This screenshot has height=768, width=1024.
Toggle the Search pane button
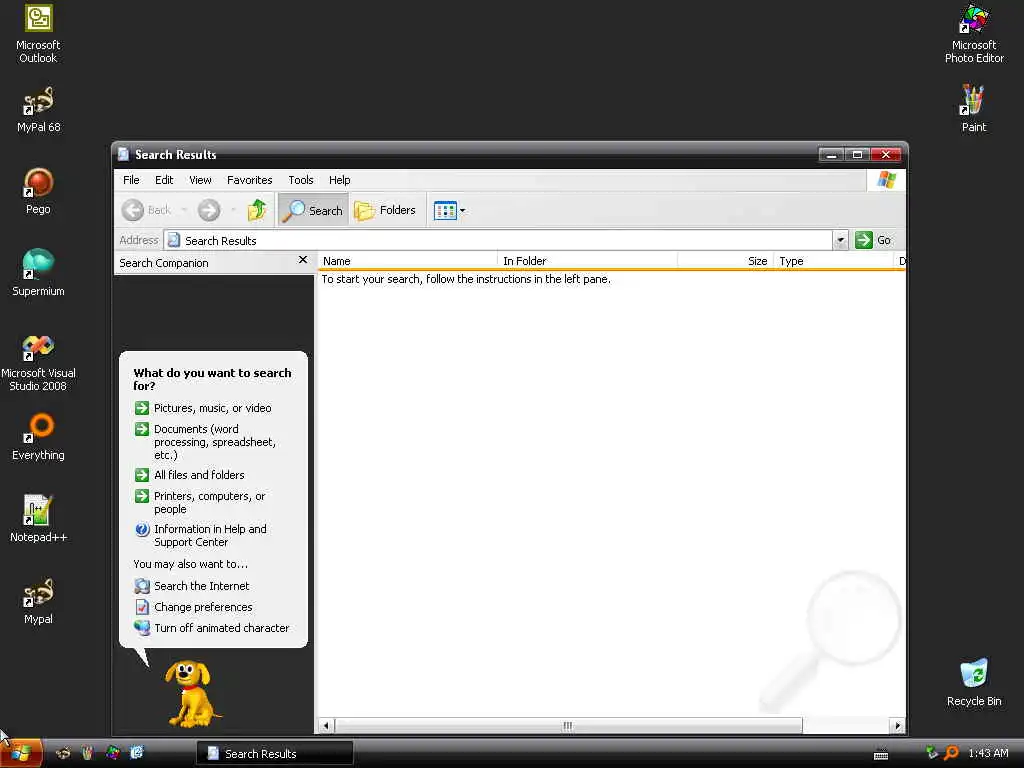(313, 210)
